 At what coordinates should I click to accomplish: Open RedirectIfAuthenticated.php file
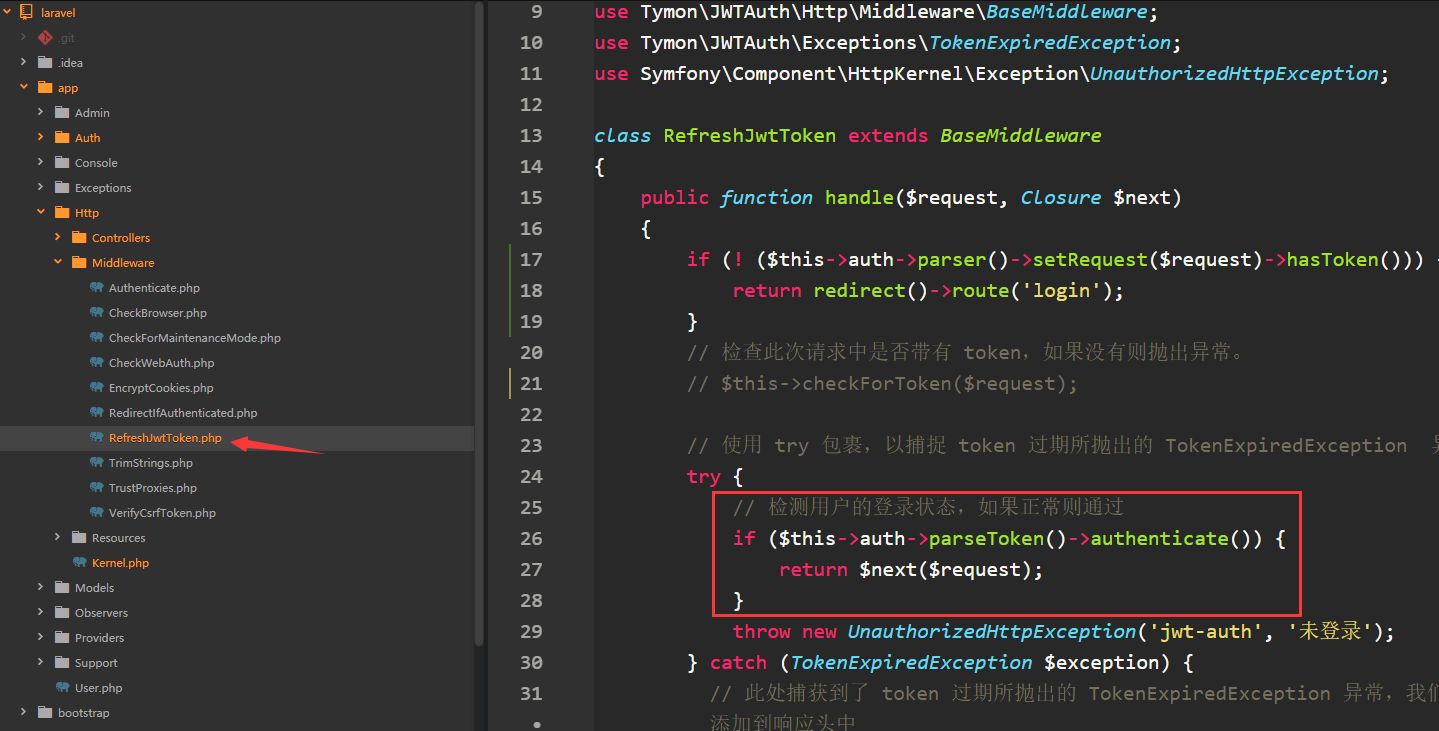tap(183, 413)
